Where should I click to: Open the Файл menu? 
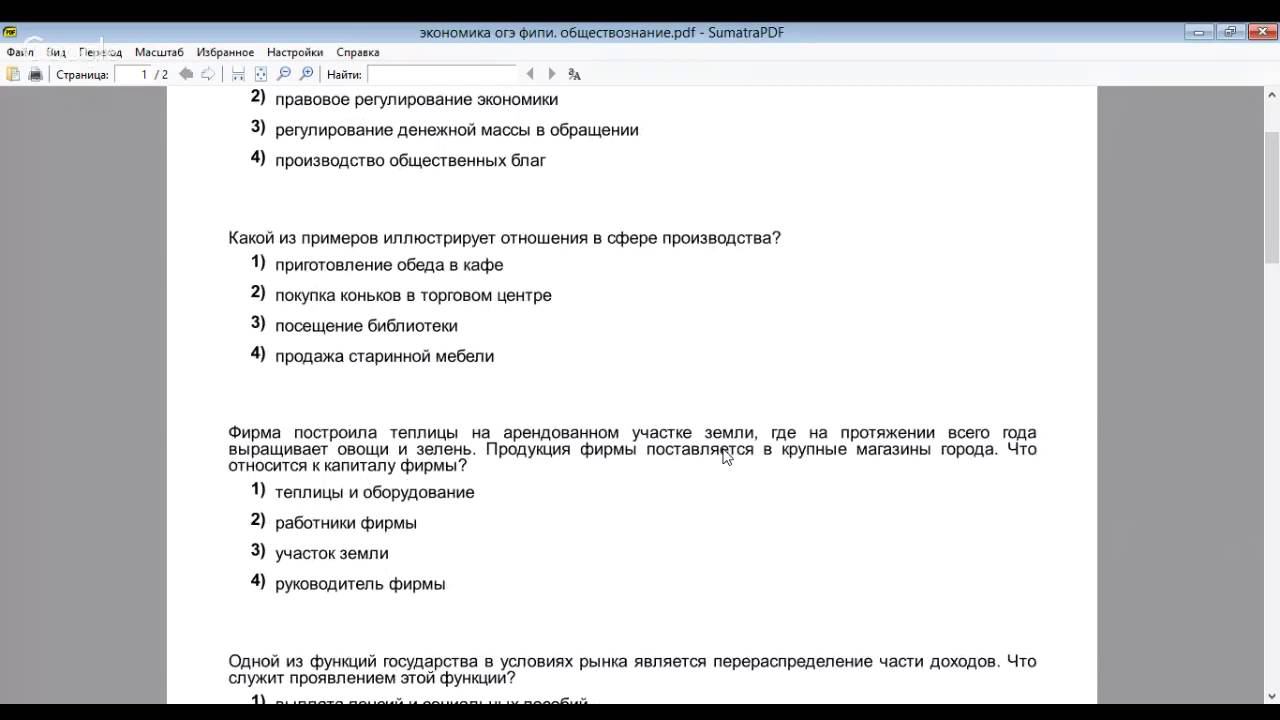(x=20, y=52)
